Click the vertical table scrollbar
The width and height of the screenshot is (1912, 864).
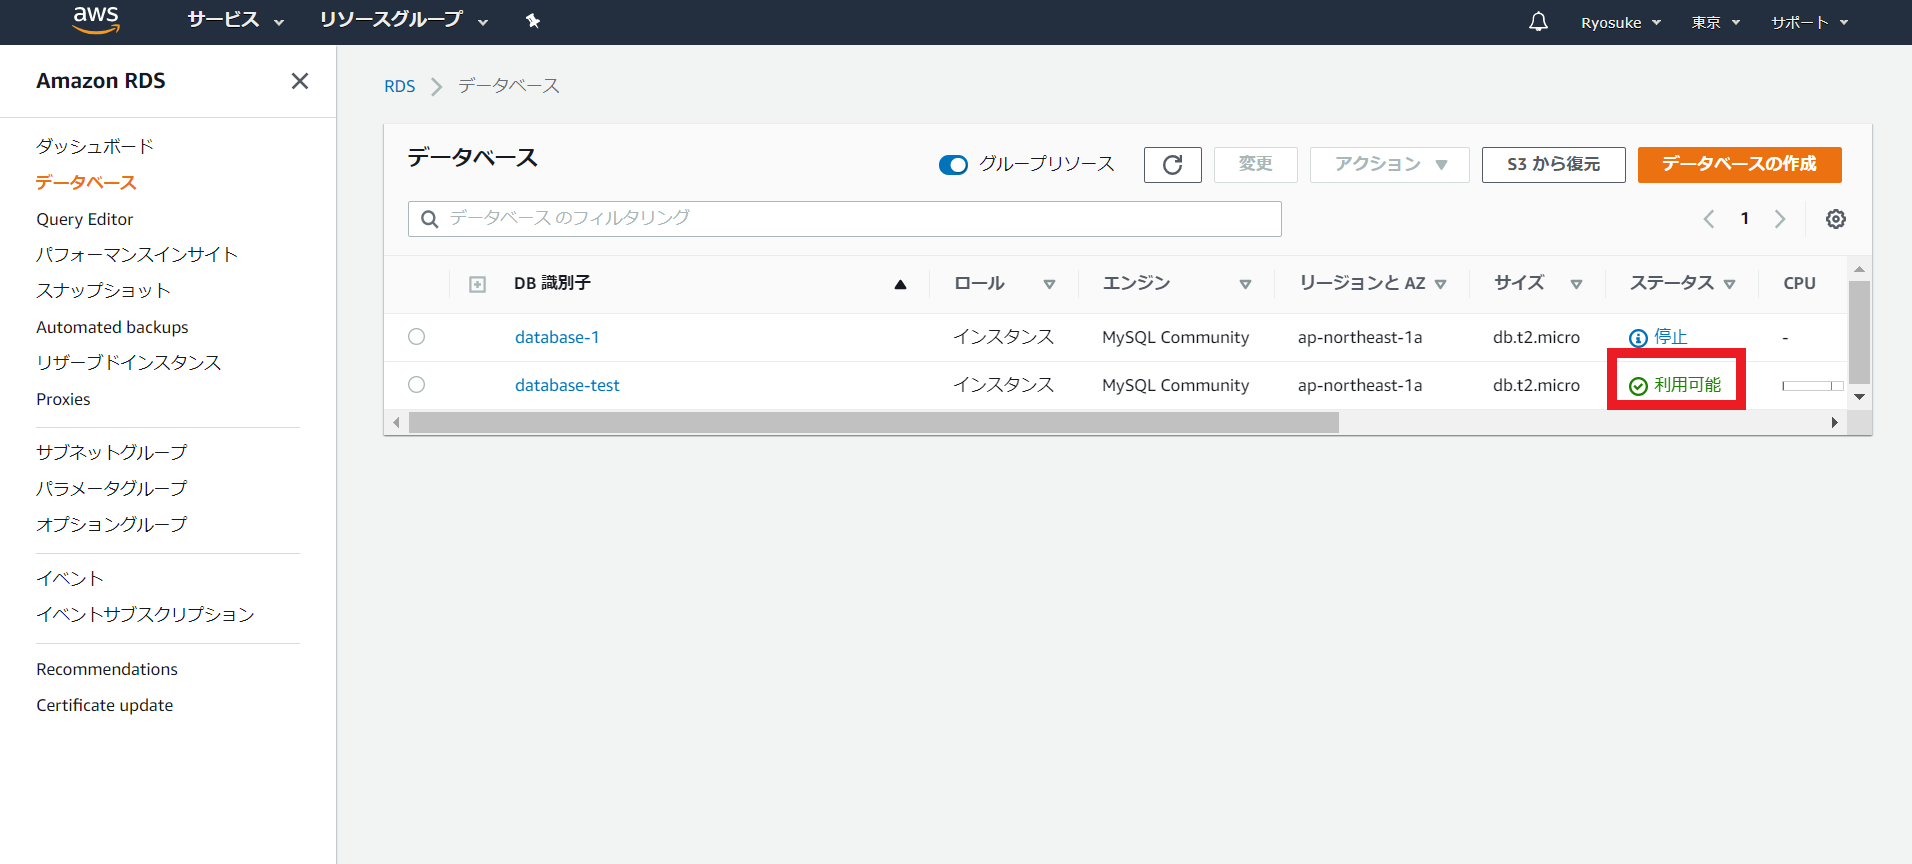click(x=1859, y=333)
